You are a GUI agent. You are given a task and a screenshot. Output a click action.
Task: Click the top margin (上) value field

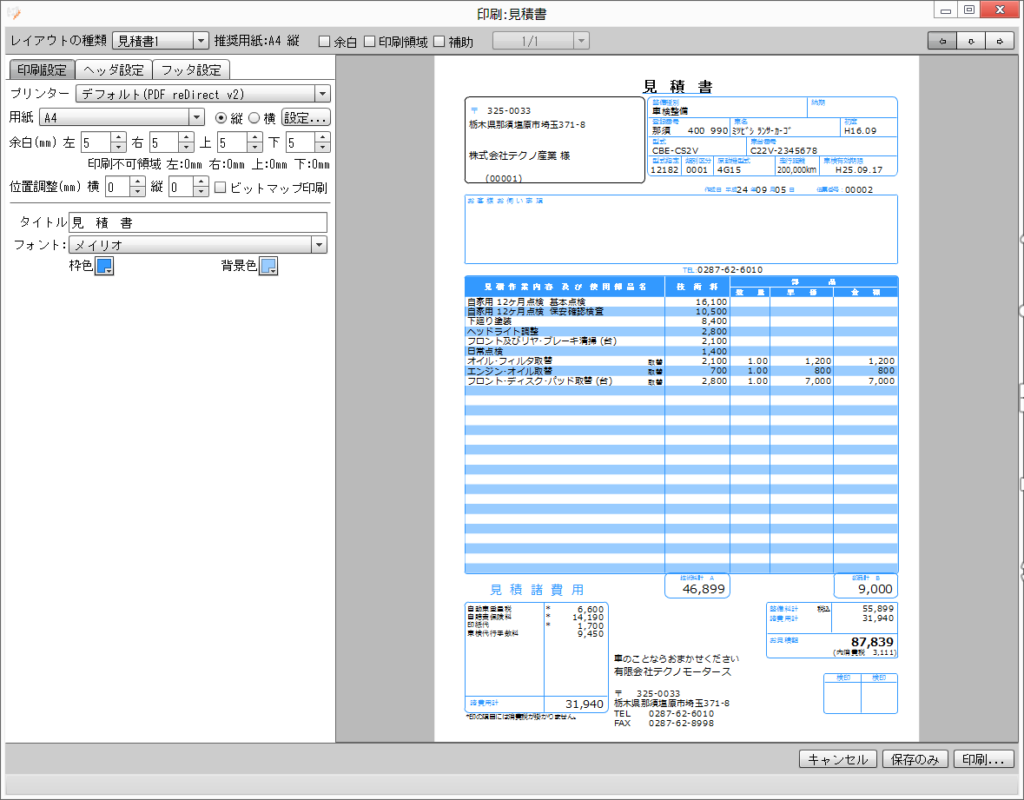pos(232,142)
